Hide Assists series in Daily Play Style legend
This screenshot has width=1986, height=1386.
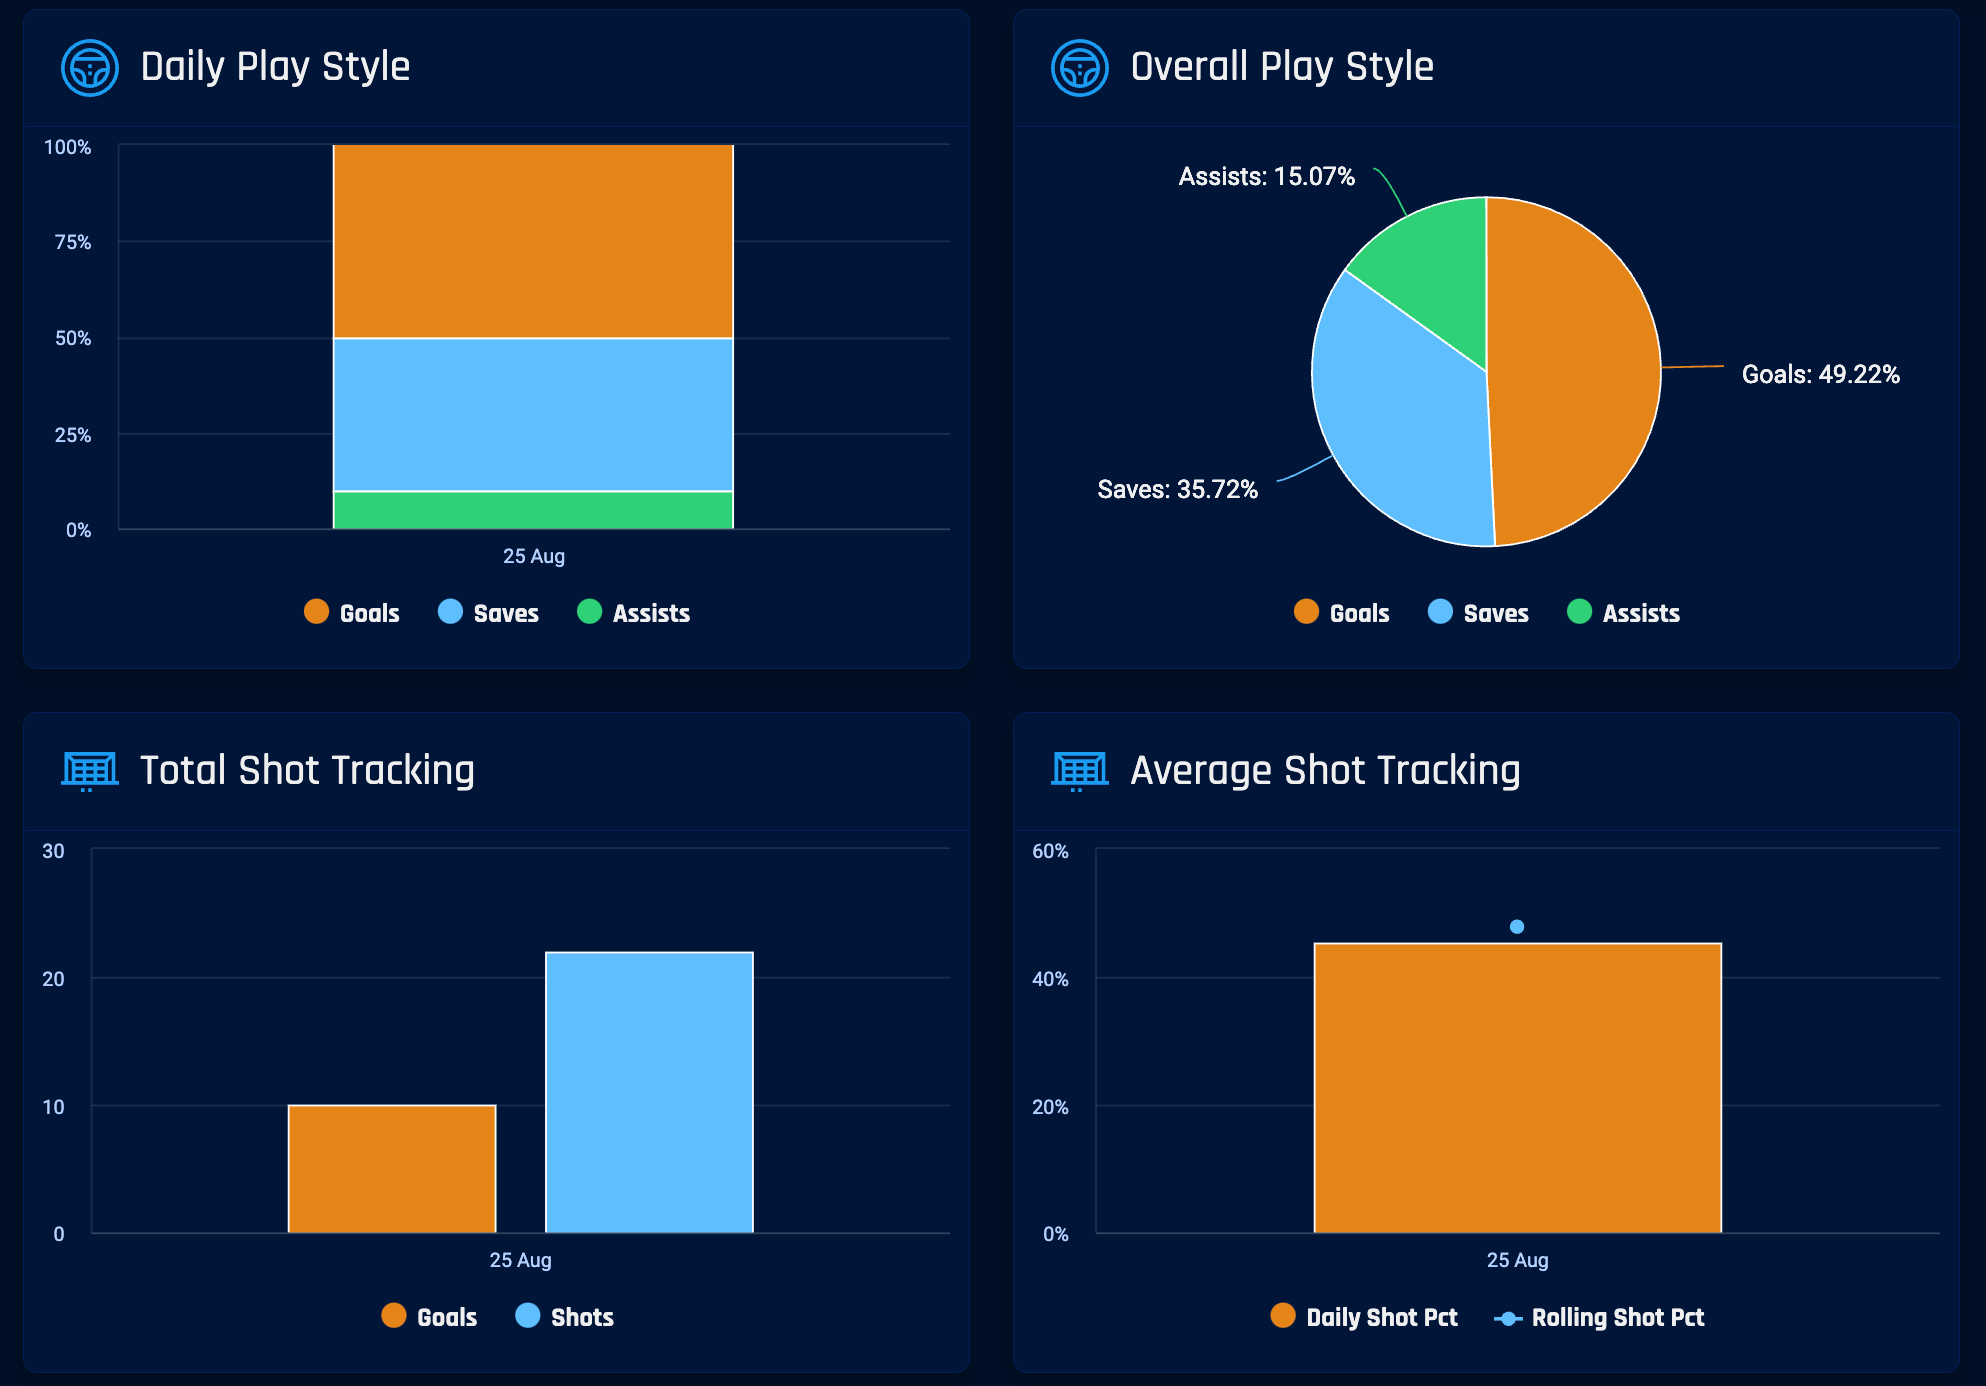[634, 613]
